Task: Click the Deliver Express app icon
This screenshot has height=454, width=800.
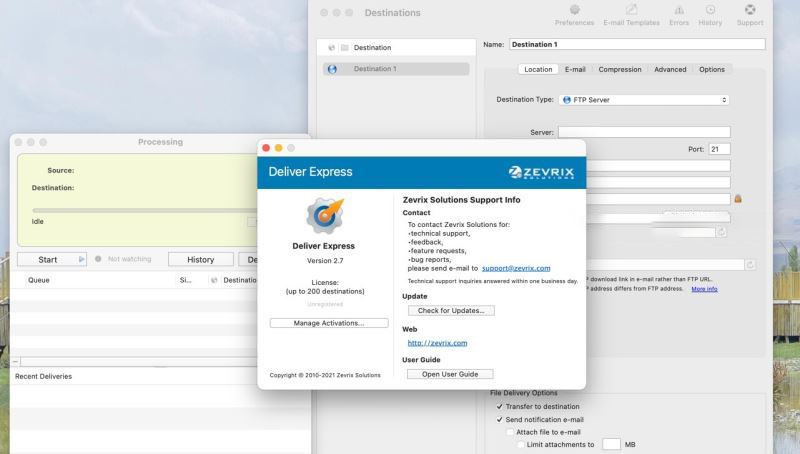Action: [x=324, y=215]
